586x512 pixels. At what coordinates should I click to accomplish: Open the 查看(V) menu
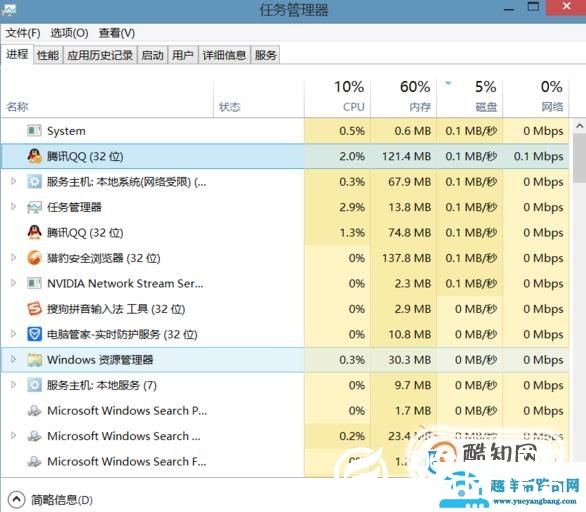coord(117,33)
